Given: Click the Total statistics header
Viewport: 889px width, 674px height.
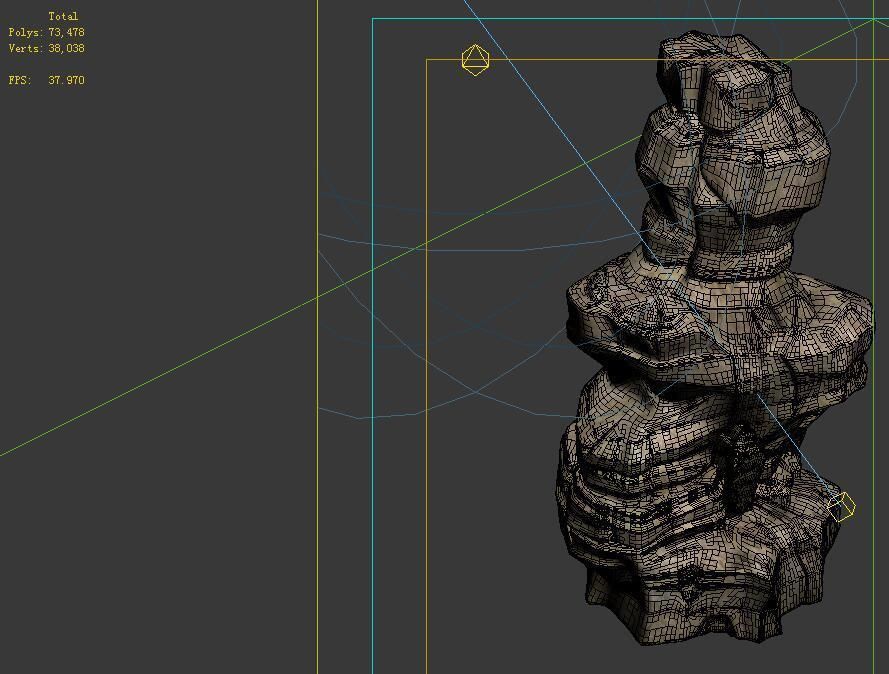Looking at the screenshot, I should pyautogui.click(x=63, y=16).
